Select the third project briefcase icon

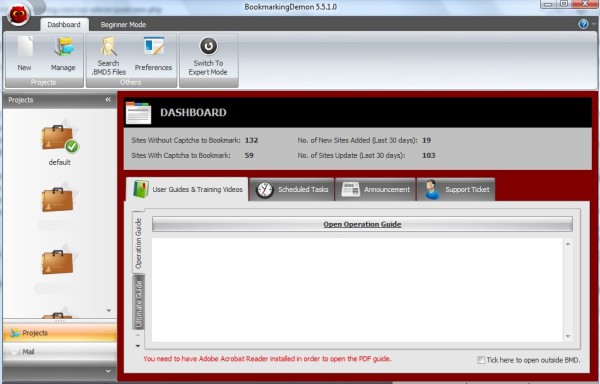59,261
